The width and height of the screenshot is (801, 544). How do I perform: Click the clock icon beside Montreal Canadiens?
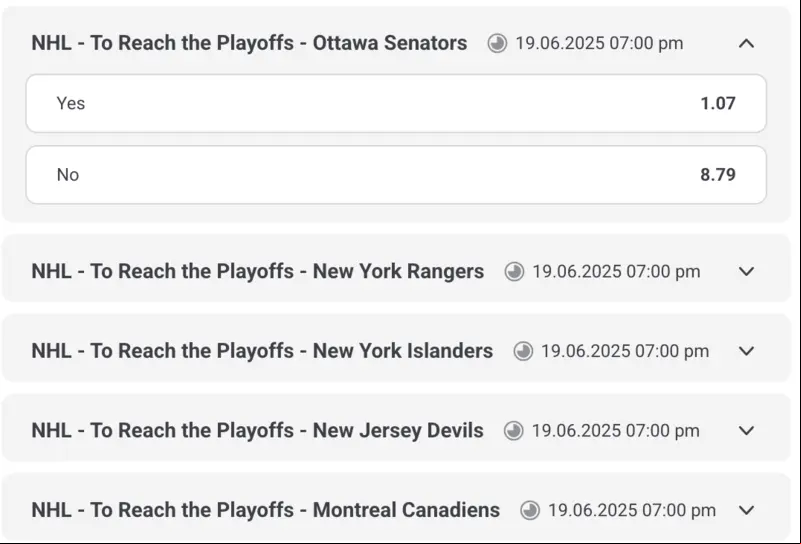[x=530, y=510]
